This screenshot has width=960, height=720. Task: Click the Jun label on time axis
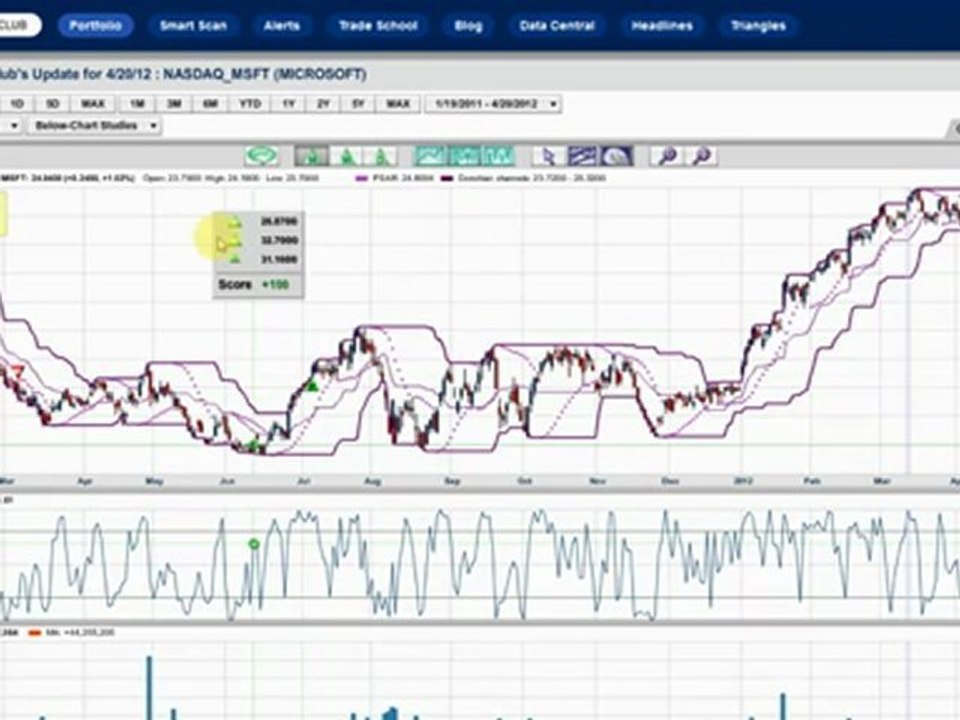227,482
